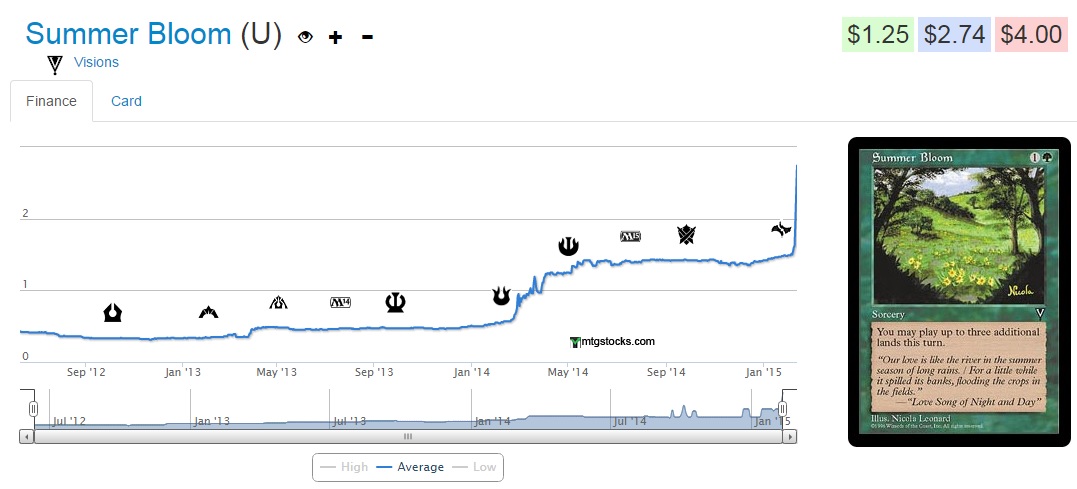Image resolution: width=1077 pixels, height=489 pixels.
Task: Click the eye watch icon beside the card title
Action: tap(306, 37)
